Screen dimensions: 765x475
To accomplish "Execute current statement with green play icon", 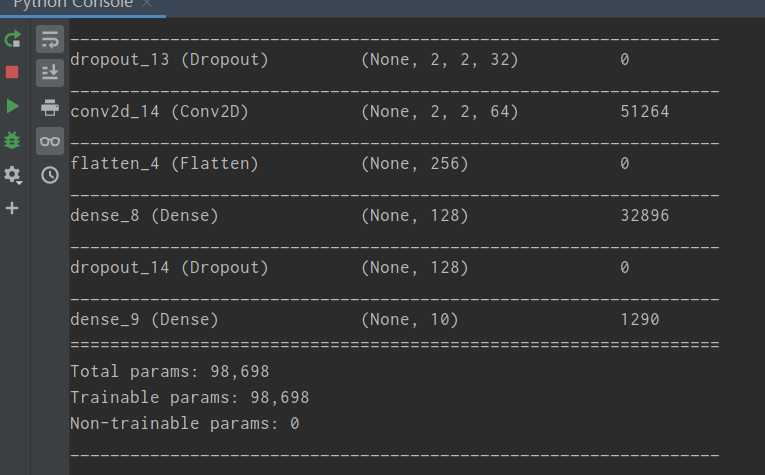I will (x=13, y=106).
